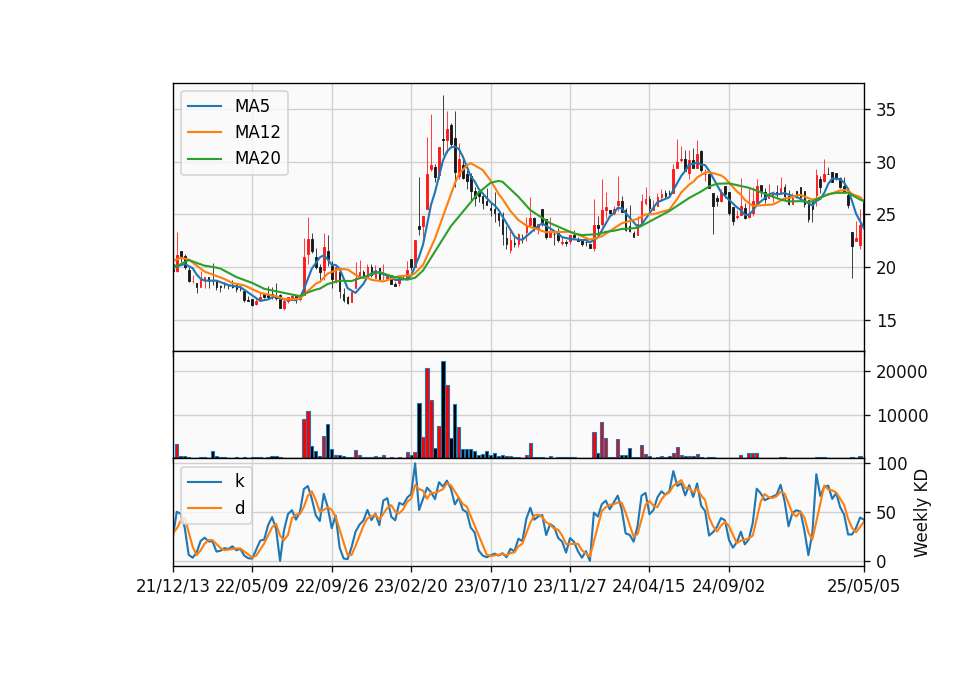Screen dimensions: 960x690
Task: Click the 22/09/26 date axis label
Action: [x=332, y=586]
